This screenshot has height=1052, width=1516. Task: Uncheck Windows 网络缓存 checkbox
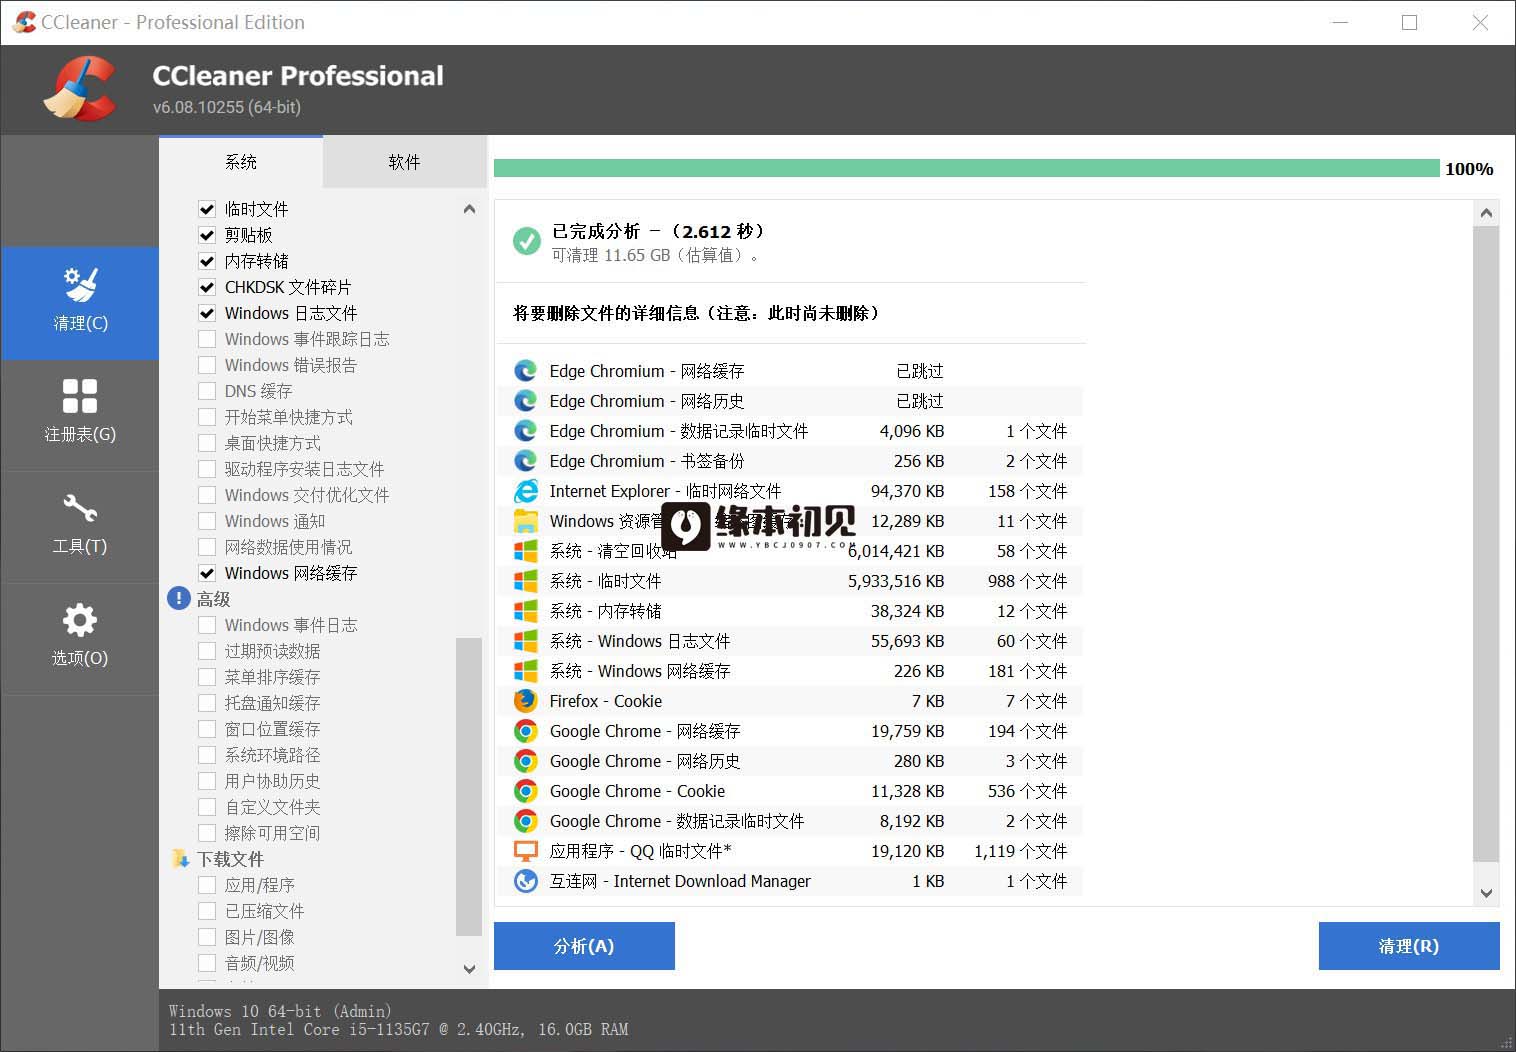(207, 573)
